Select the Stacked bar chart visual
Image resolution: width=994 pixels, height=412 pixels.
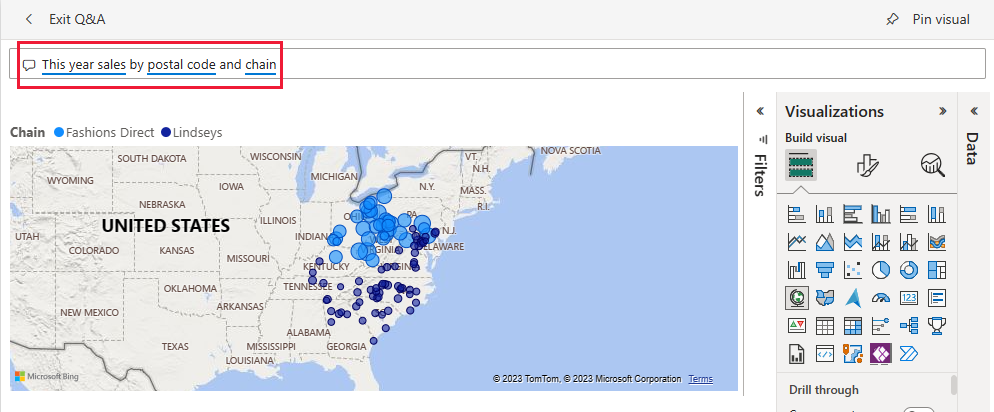click(796, 214)
